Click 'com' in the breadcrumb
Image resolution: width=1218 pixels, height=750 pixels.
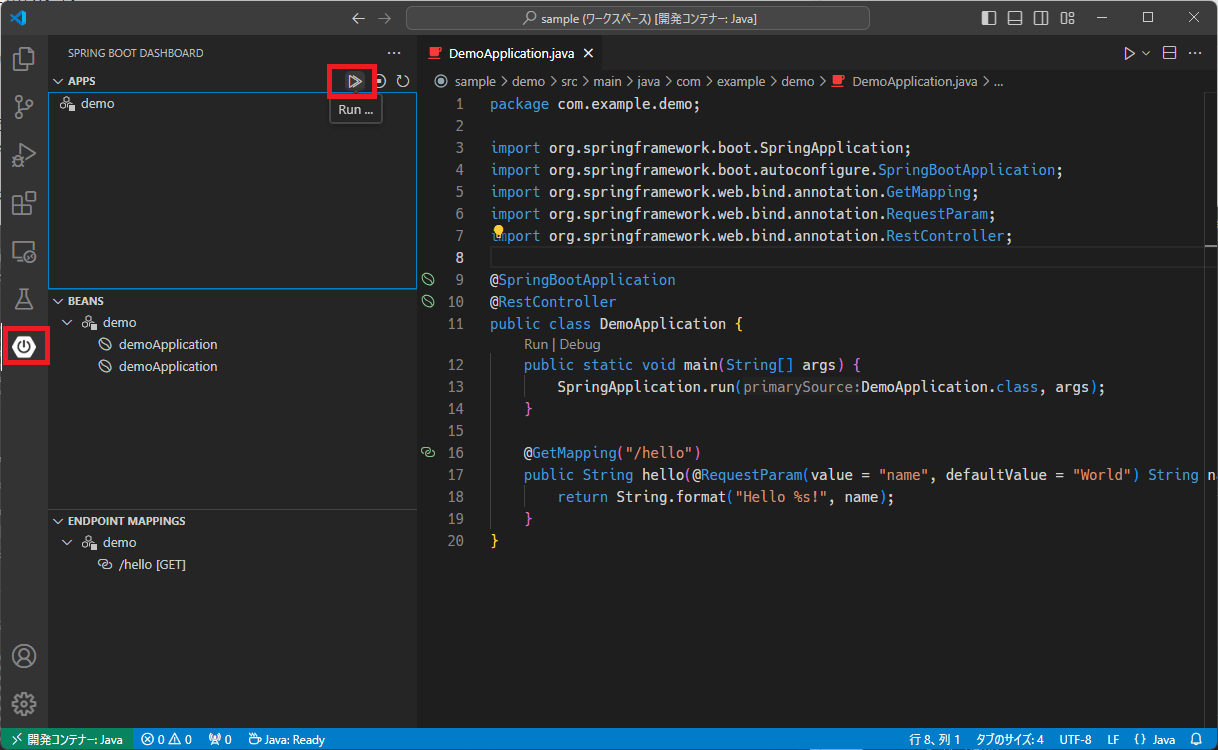pos(689,82)
